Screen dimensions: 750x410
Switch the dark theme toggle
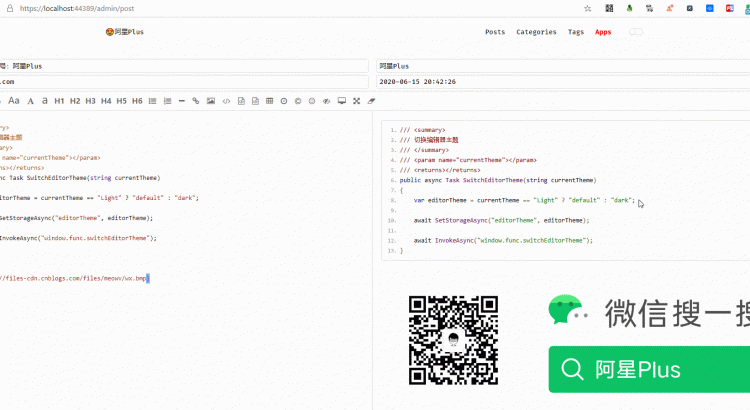tap(635, 32)
